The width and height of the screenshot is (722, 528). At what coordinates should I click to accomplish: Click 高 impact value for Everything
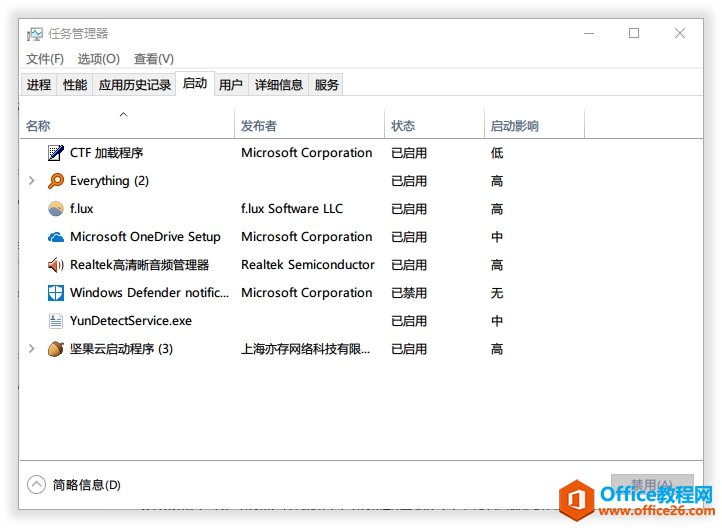pos(497,181)
